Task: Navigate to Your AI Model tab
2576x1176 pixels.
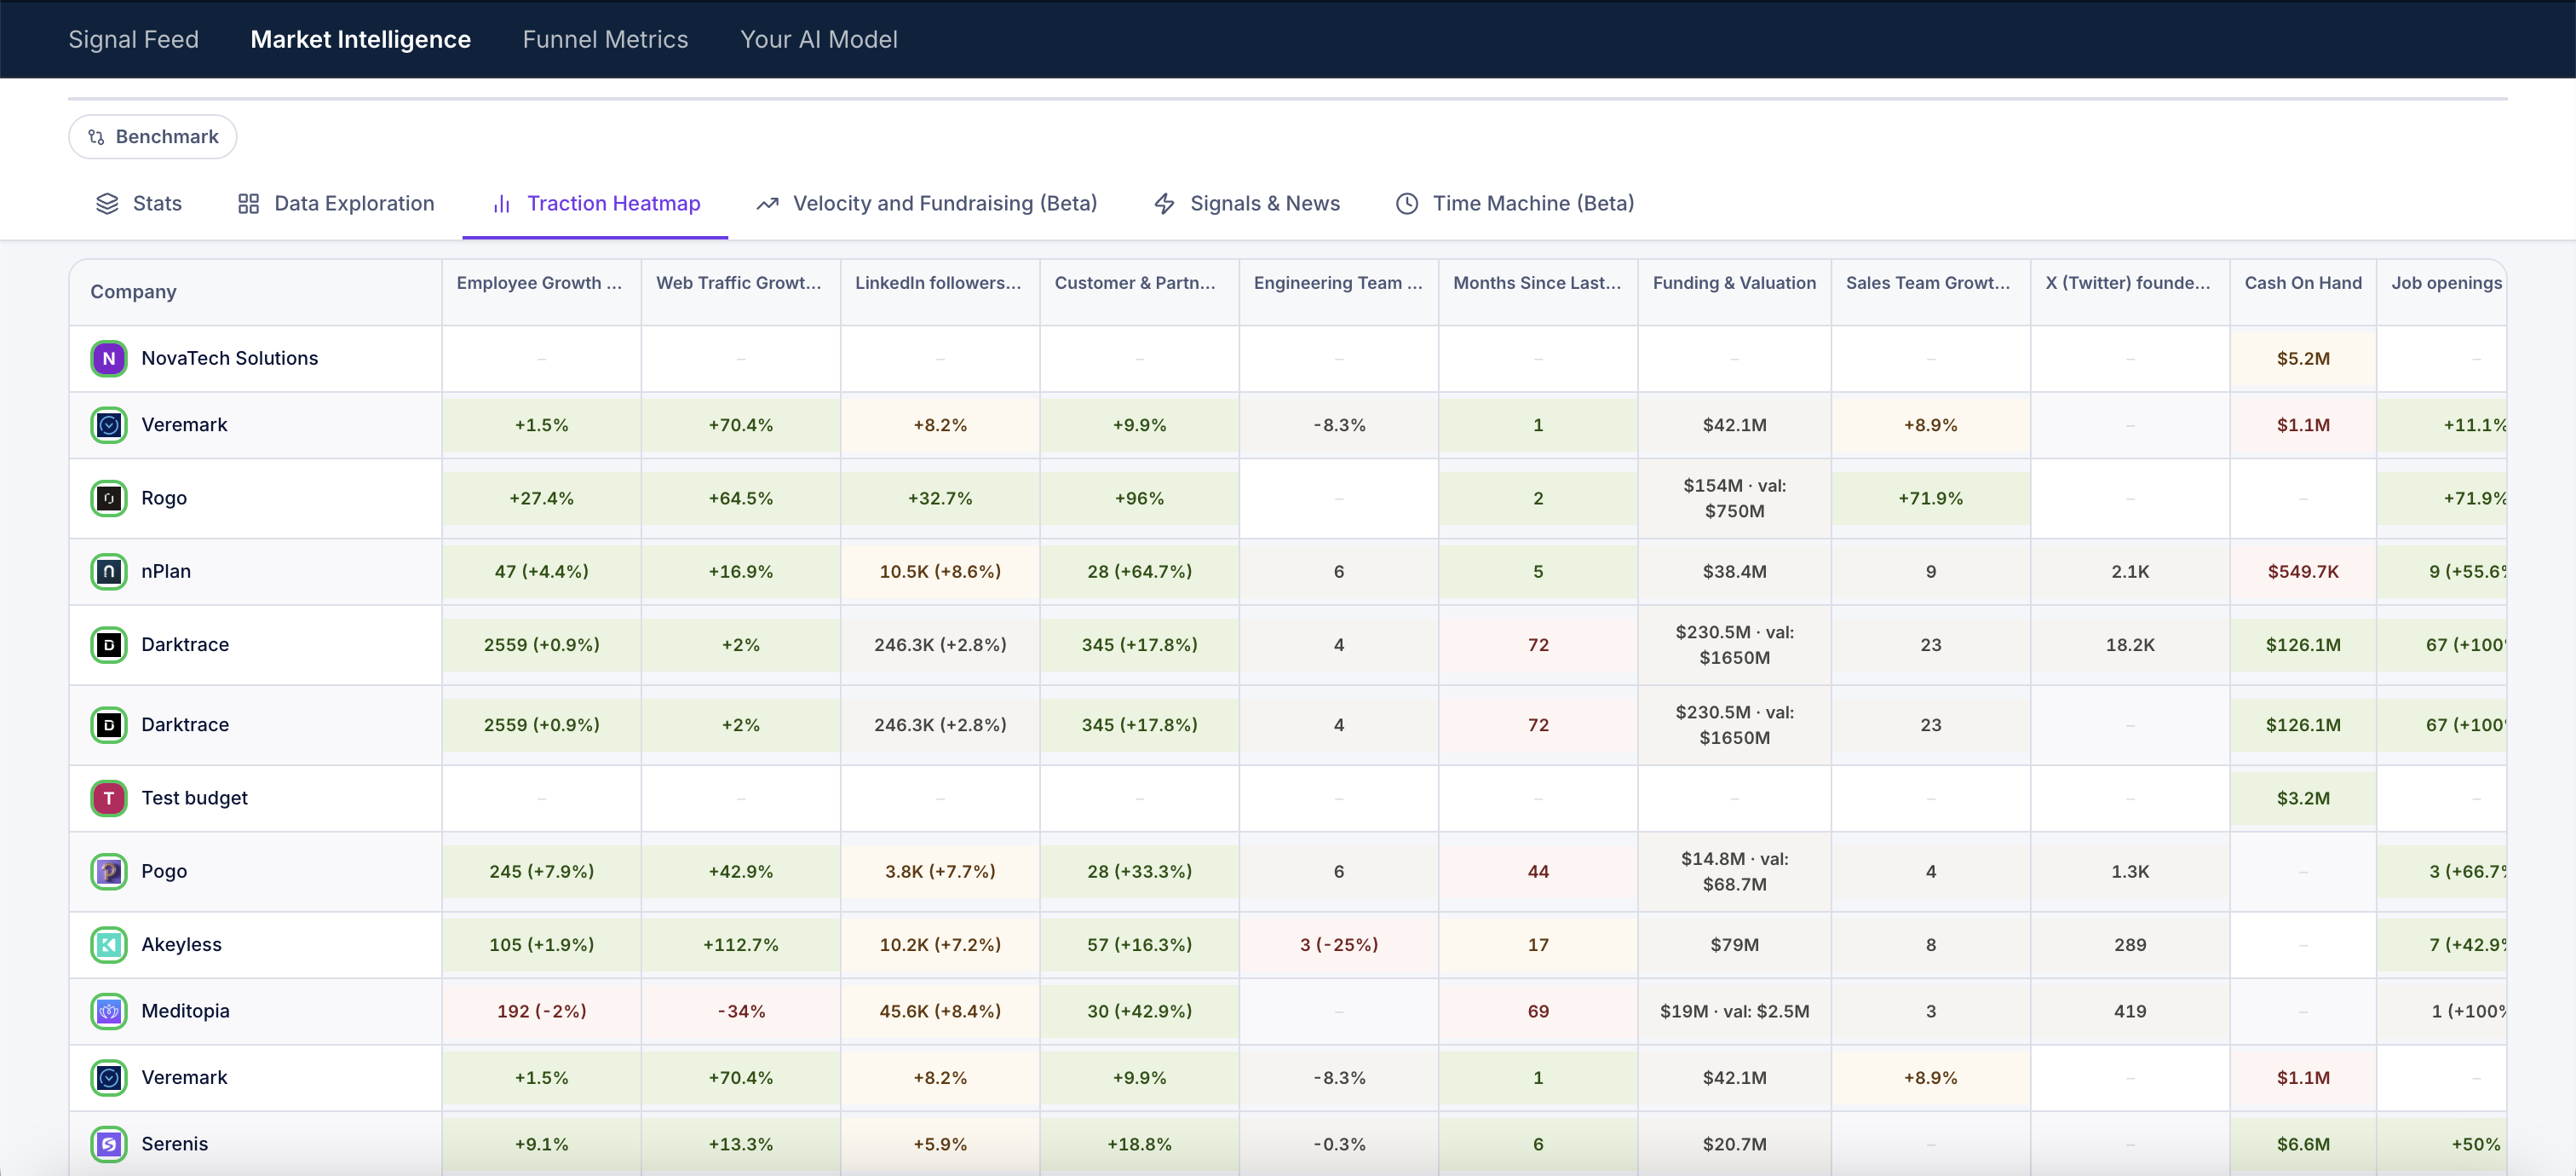Action: click(818, 39)
